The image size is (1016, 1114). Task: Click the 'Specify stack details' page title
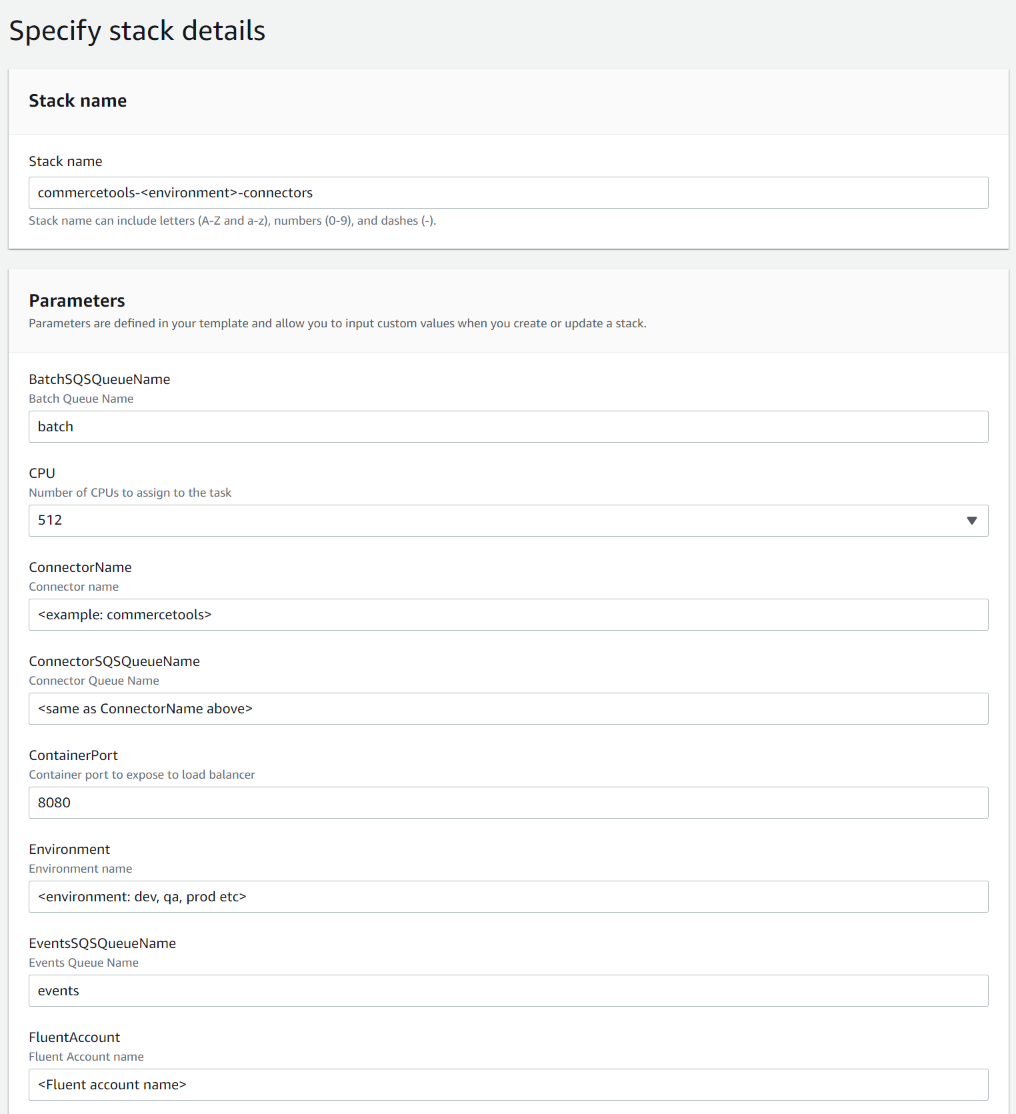click(x=137, y=31)
